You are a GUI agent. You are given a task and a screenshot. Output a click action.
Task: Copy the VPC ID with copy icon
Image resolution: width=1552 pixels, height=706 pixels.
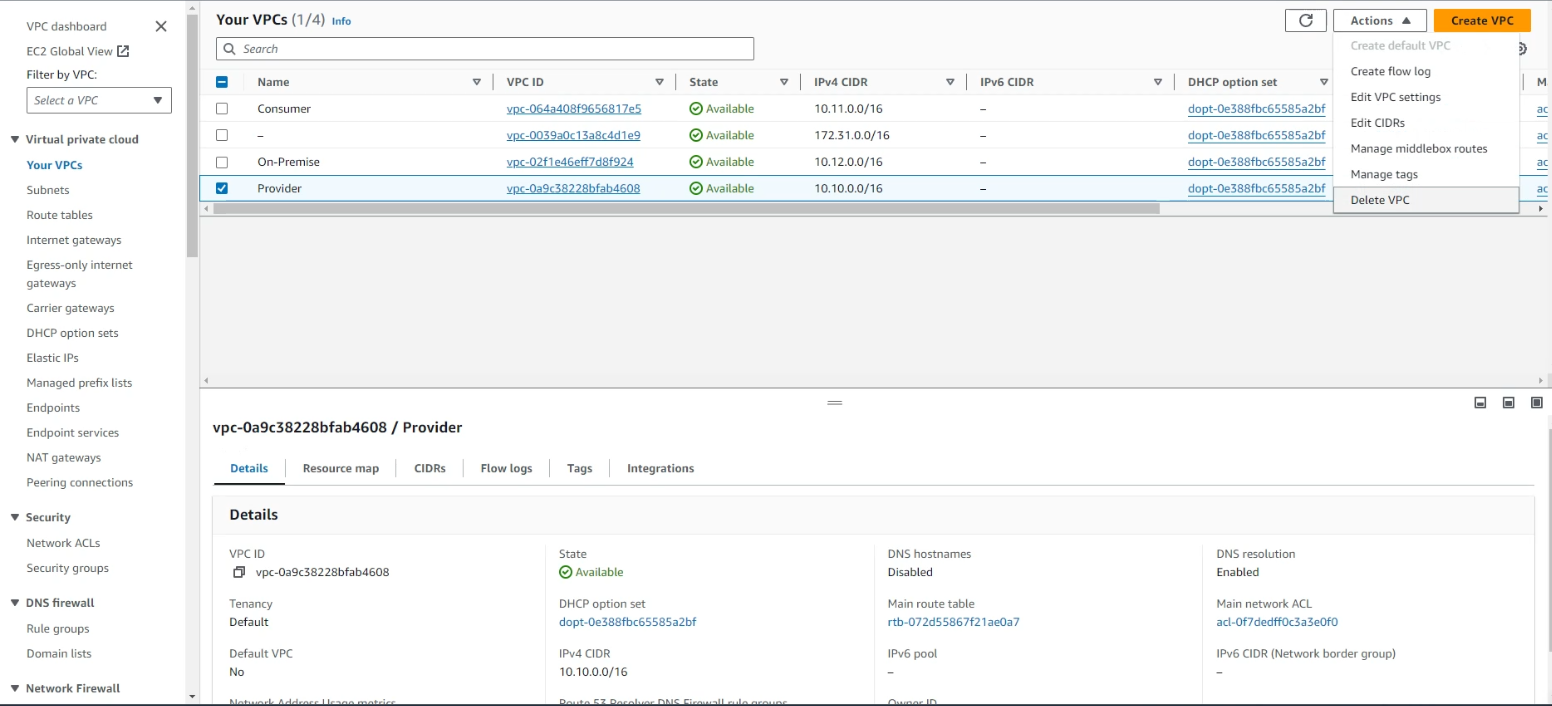(x=239, y=573)
